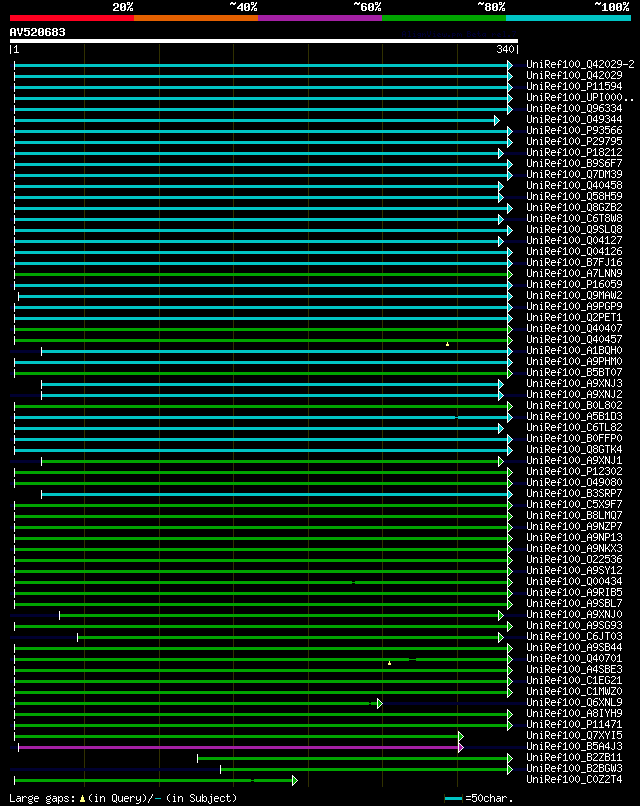Viewport: 640px width, 806px height.
Task: Open the UniRef100_B9S6F7 hit label
Action: (x=574, y=163)
